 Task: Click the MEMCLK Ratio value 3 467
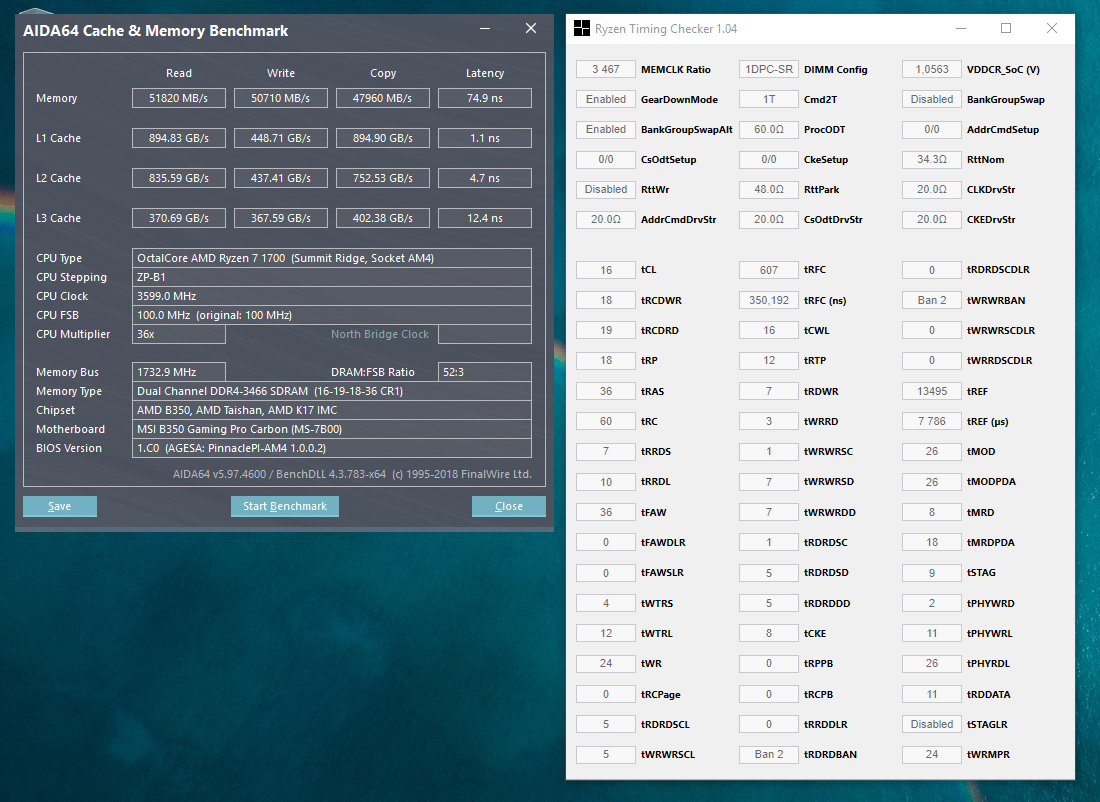click(605, 69)
